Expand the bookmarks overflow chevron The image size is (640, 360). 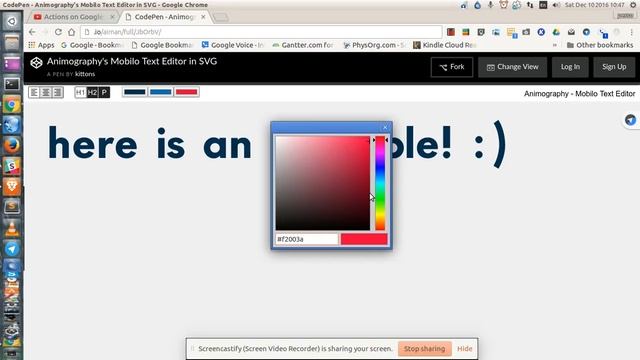[x=555, y=45]
